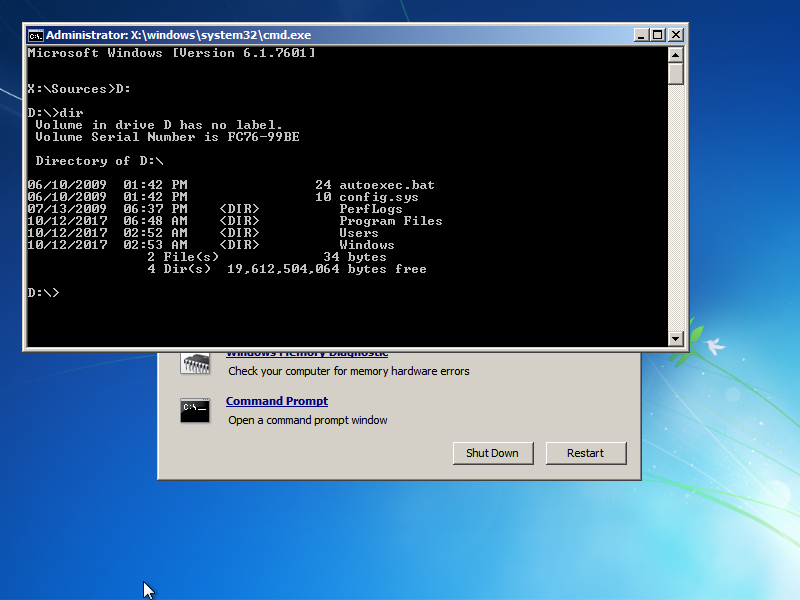Click the Command Prompt terminal icon
The height and width of the screenshot is (600, 800).
point(195,411)
